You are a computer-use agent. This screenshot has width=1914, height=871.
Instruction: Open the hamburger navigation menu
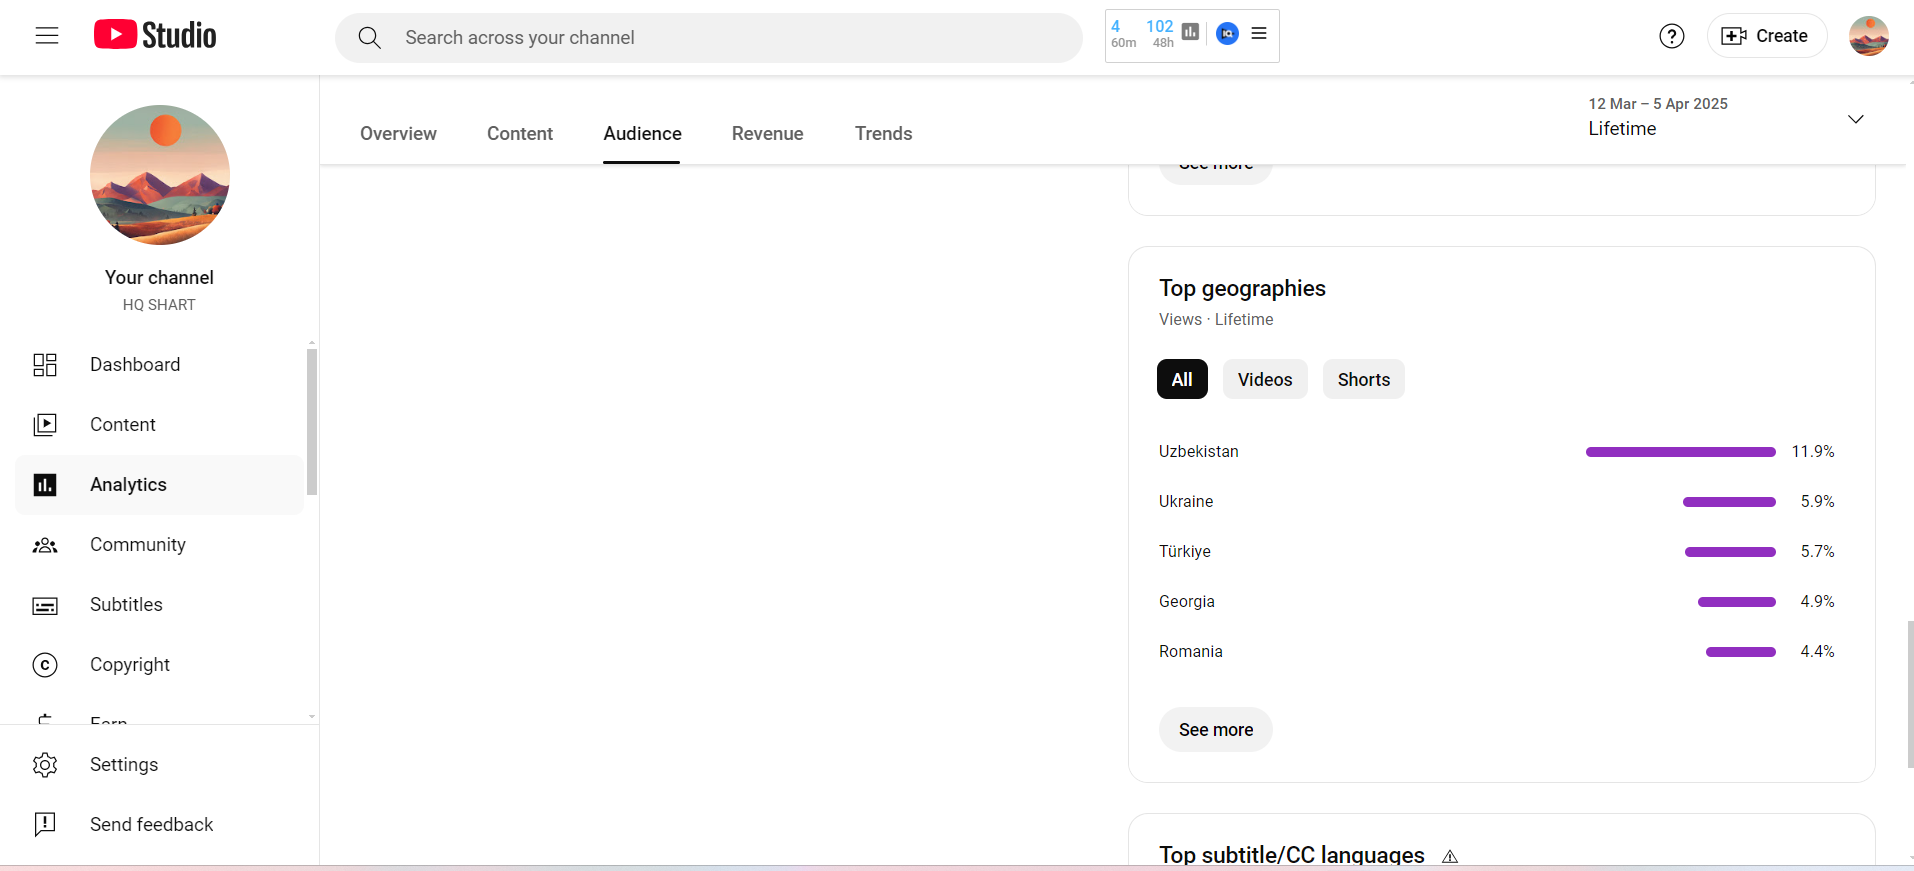[x=47, y=36]
